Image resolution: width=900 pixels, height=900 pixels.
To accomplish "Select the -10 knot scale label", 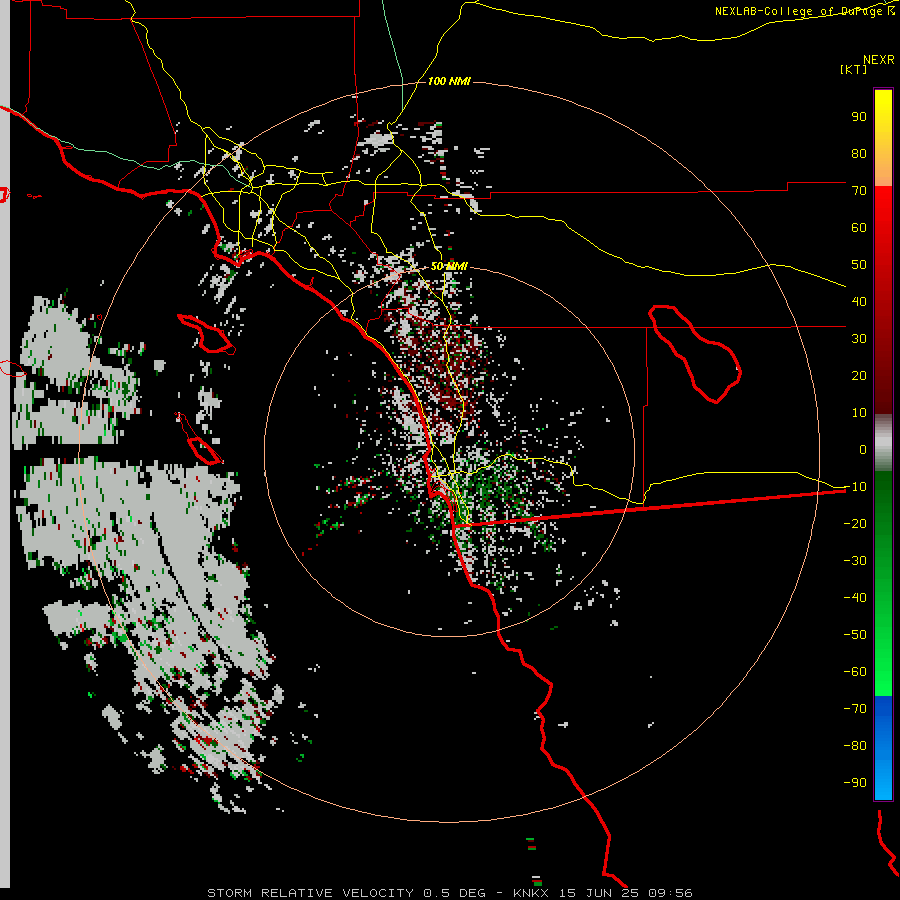I will click(855, 487).
